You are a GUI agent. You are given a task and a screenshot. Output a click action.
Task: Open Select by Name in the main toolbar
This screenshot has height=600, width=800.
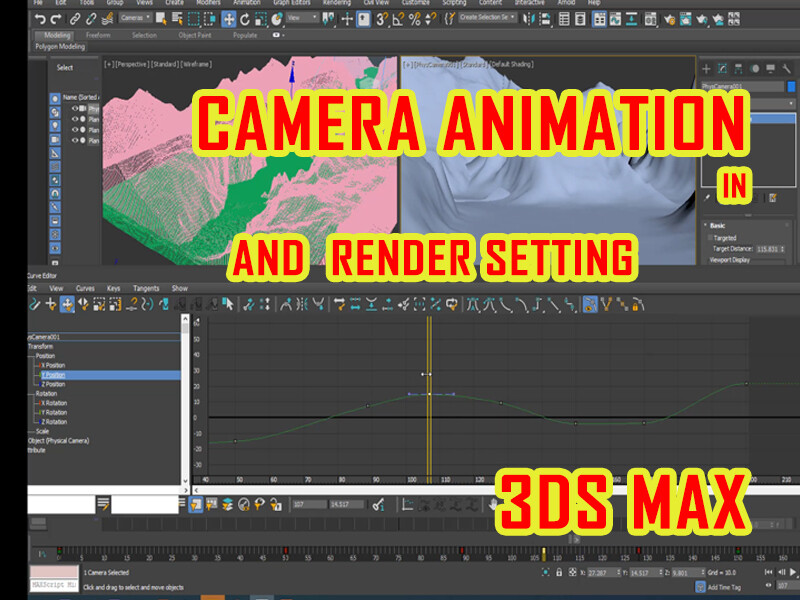point(177,17)
